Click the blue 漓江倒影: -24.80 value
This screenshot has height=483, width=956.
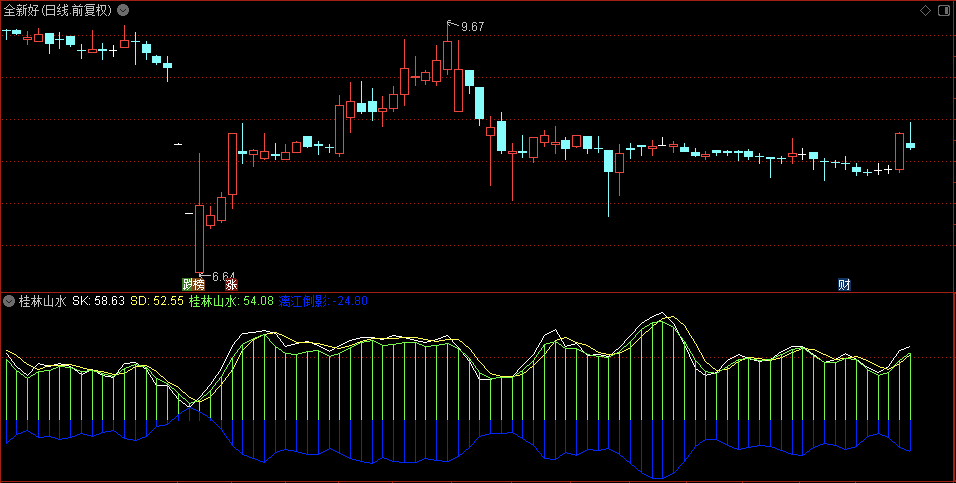point(323,301)
